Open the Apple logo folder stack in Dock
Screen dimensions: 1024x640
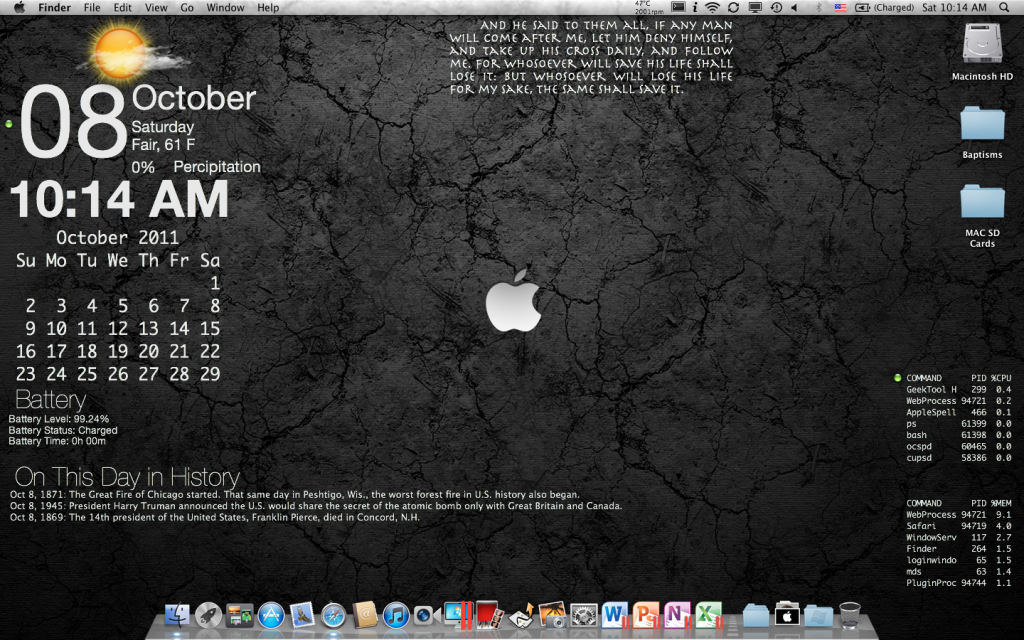tap(787, 616)
